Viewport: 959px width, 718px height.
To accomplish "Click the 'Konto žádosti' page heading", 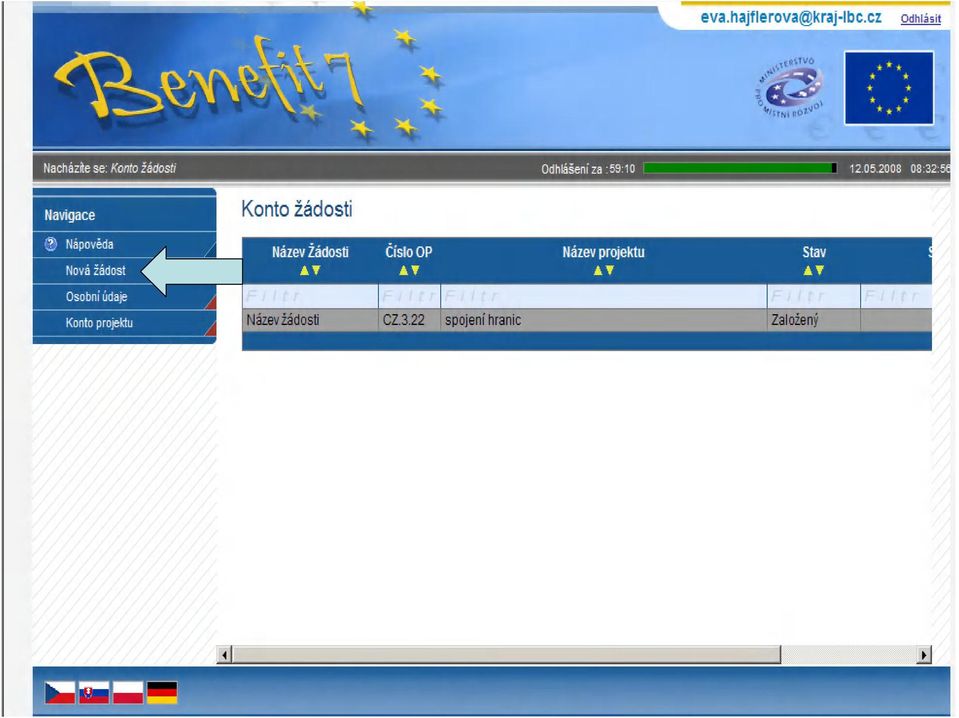I will 297,209.
